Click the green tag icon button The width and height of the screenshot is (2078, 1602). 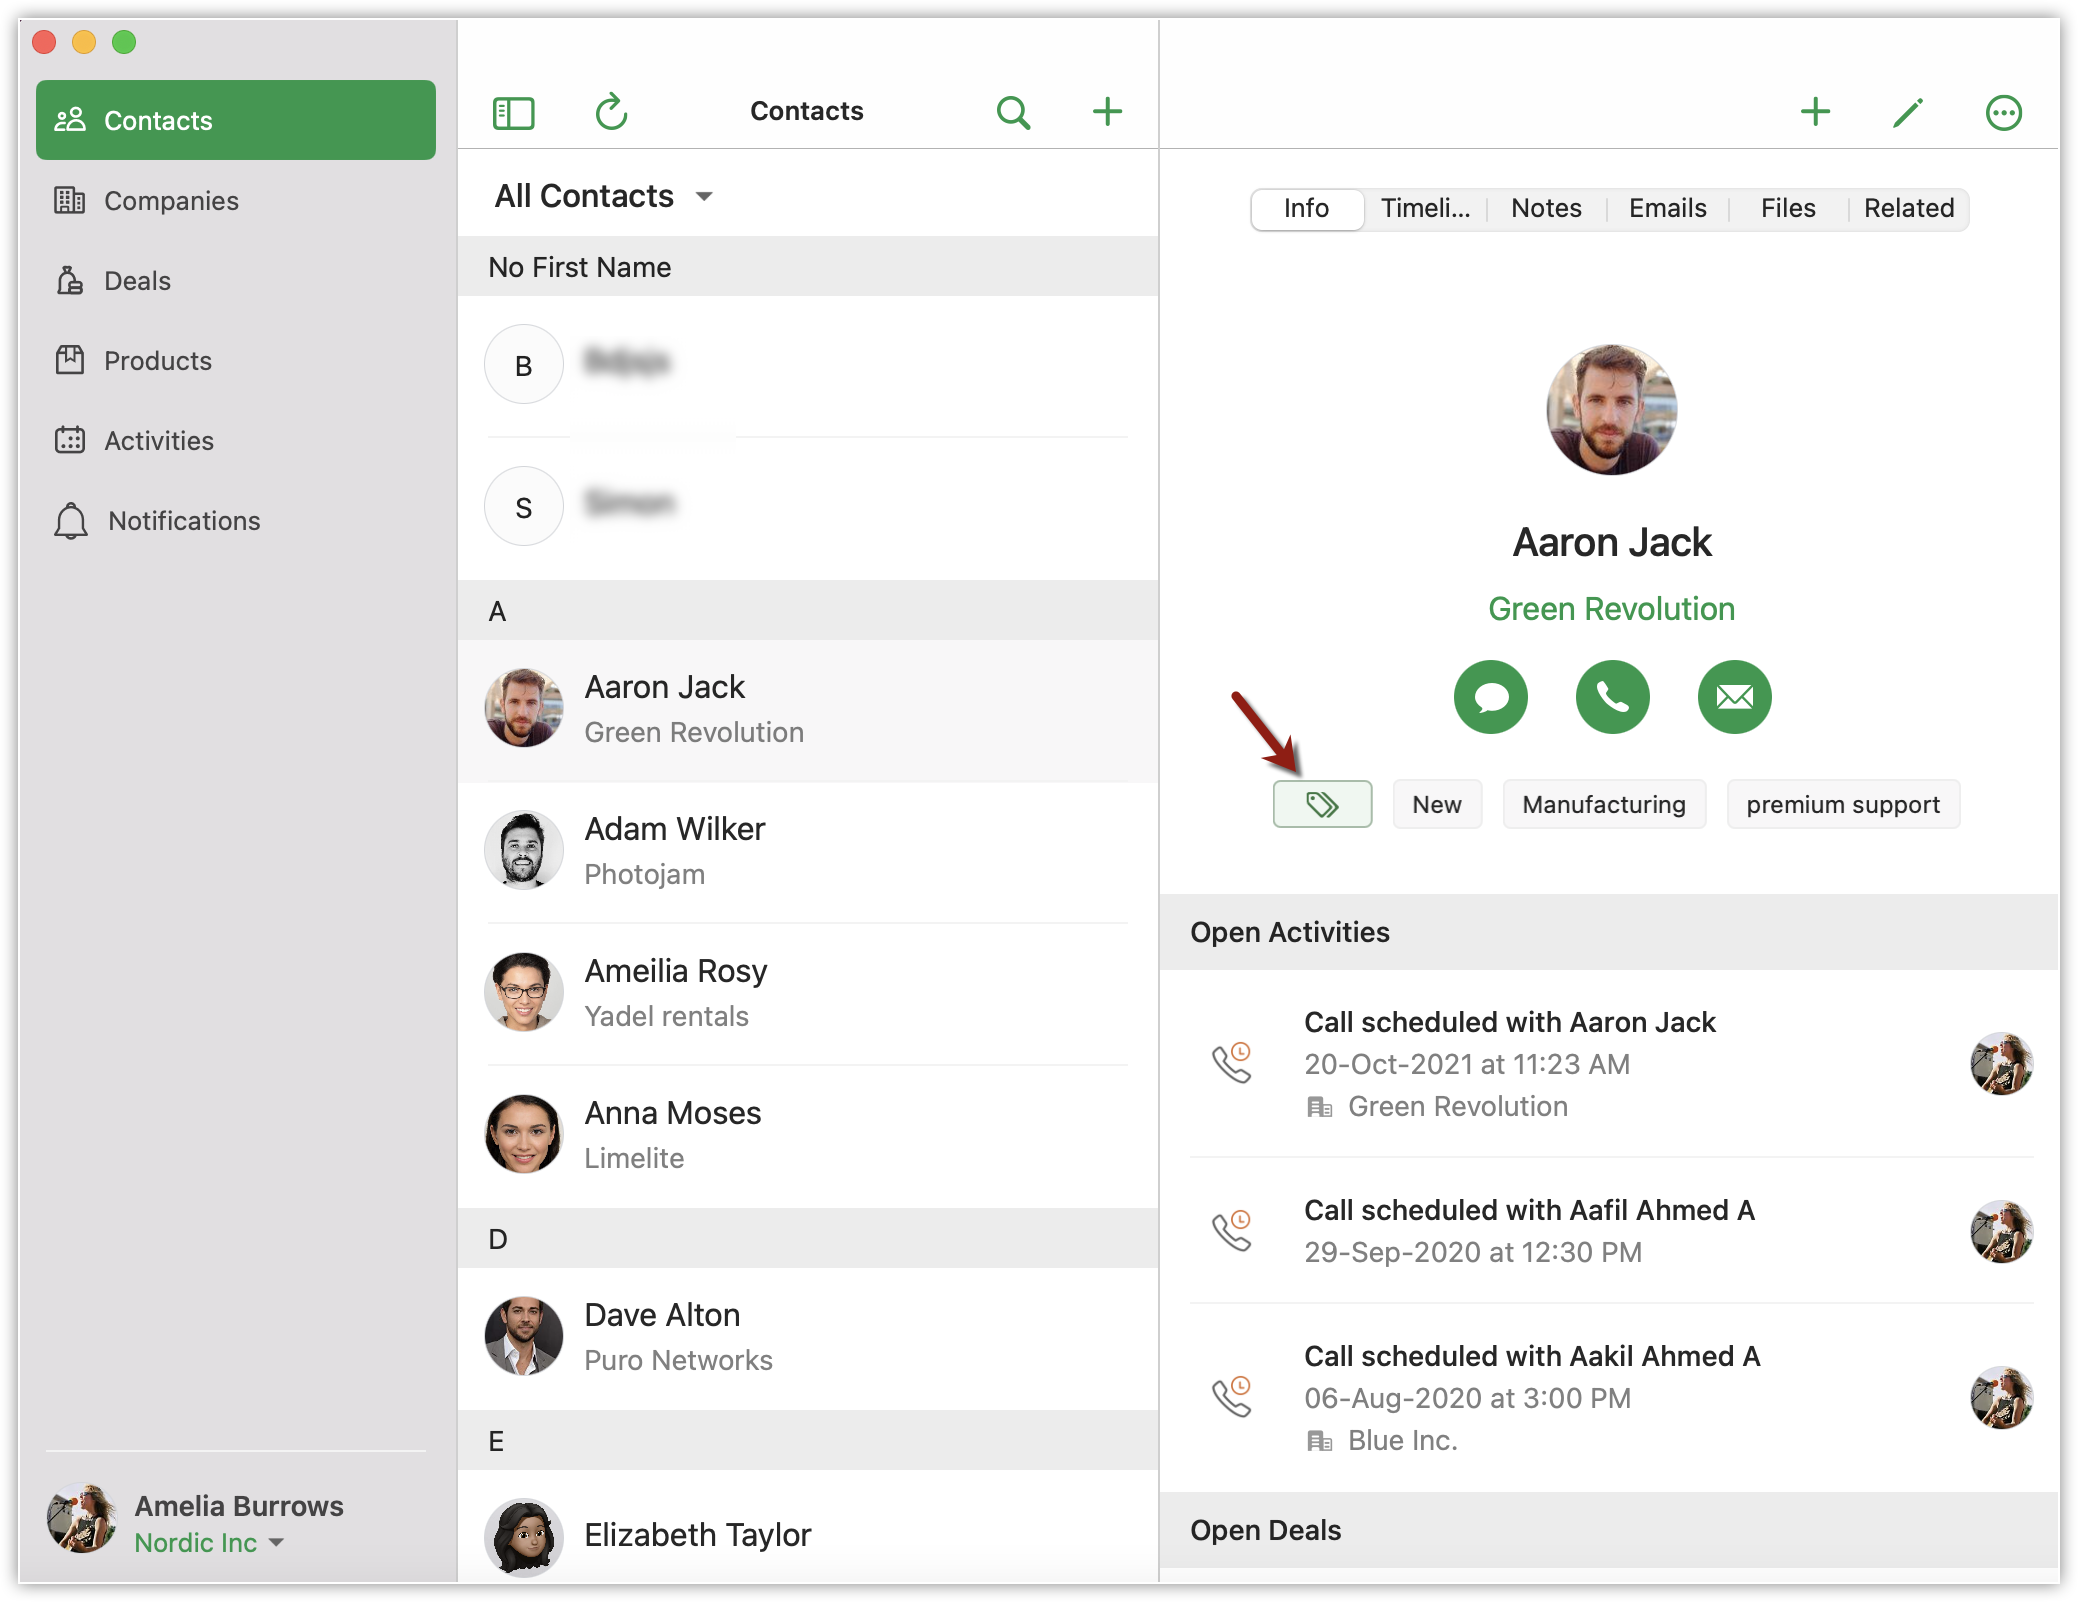pyautogui.click(x=1321, y=804)
